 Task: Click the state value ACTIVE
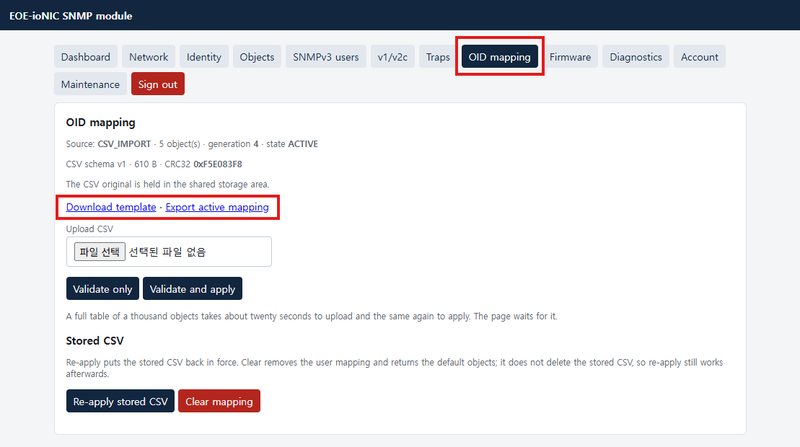303,144
